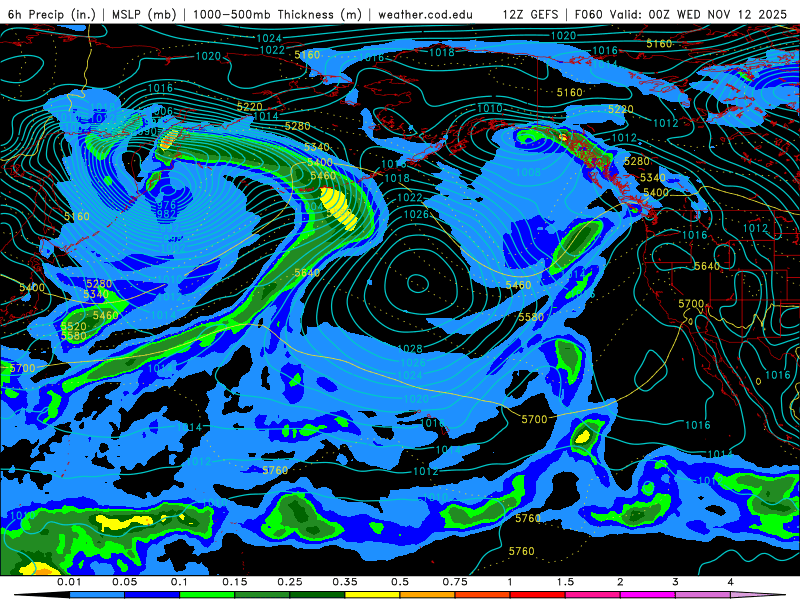
Task: Click the '1028' isobar label
Action: point(410,349)
